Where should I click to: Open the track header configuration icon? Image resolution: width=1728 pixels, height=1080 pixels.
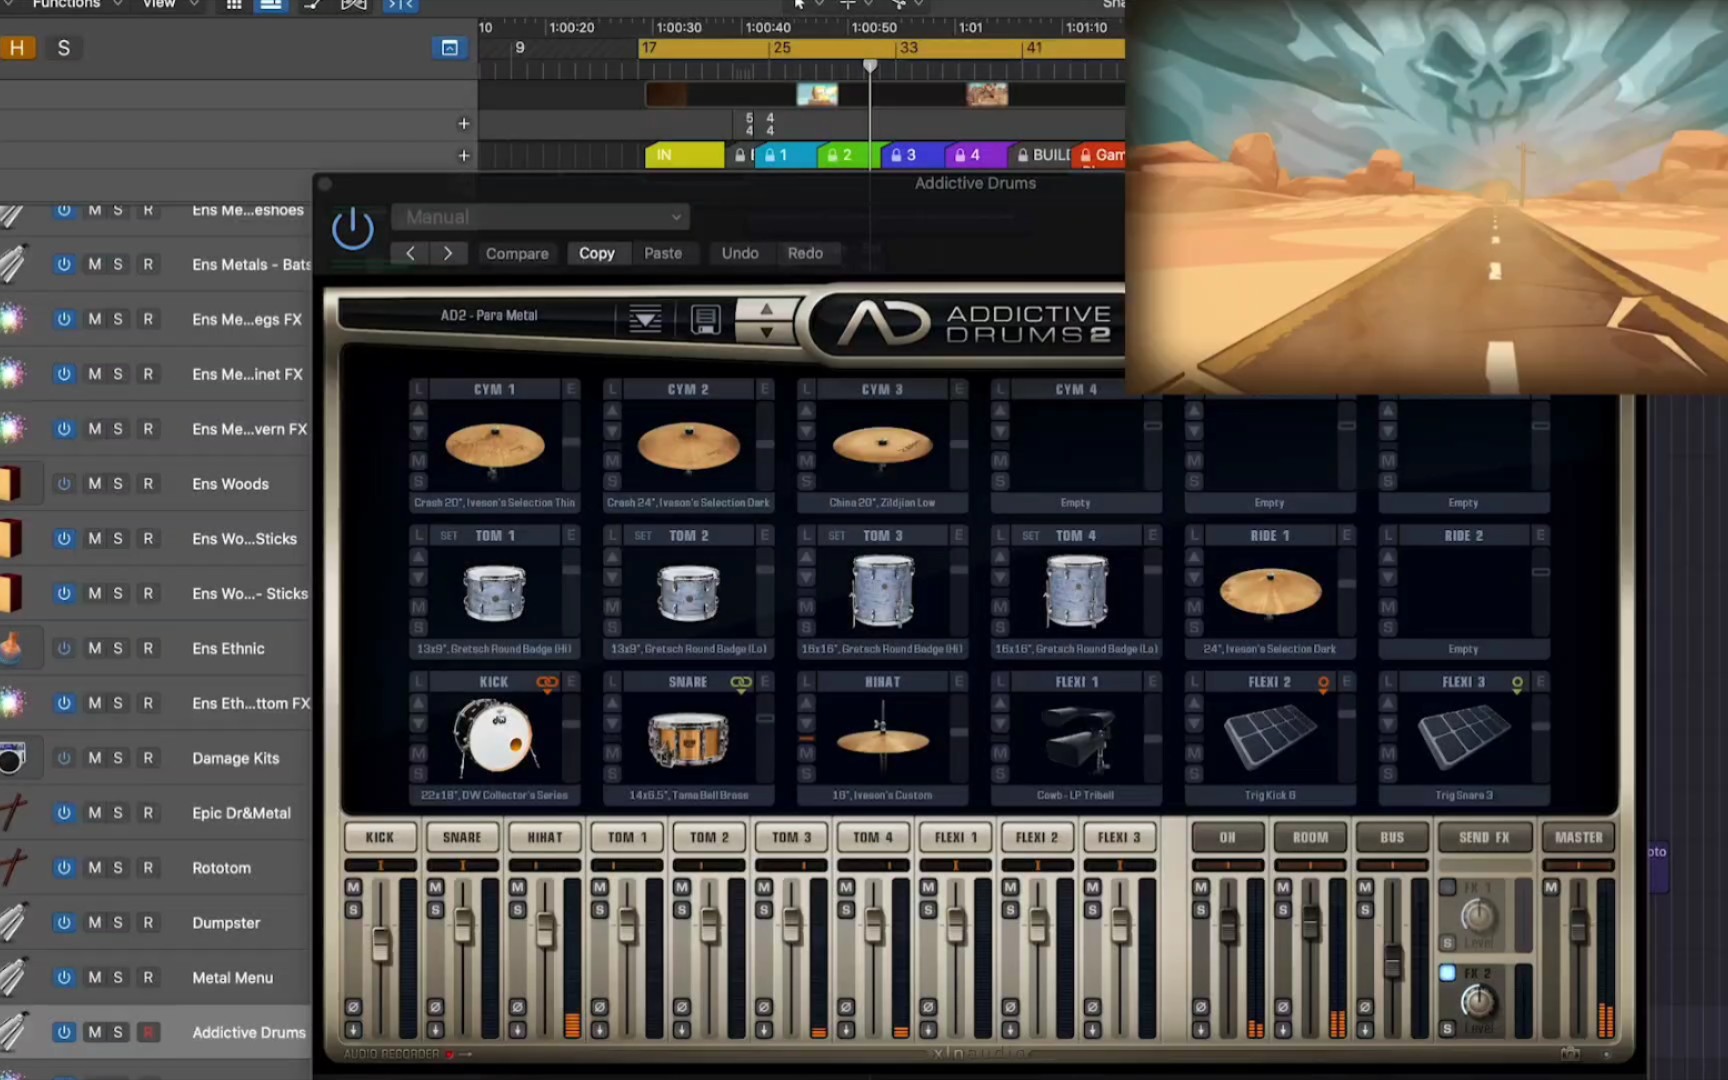coord(449,48)
